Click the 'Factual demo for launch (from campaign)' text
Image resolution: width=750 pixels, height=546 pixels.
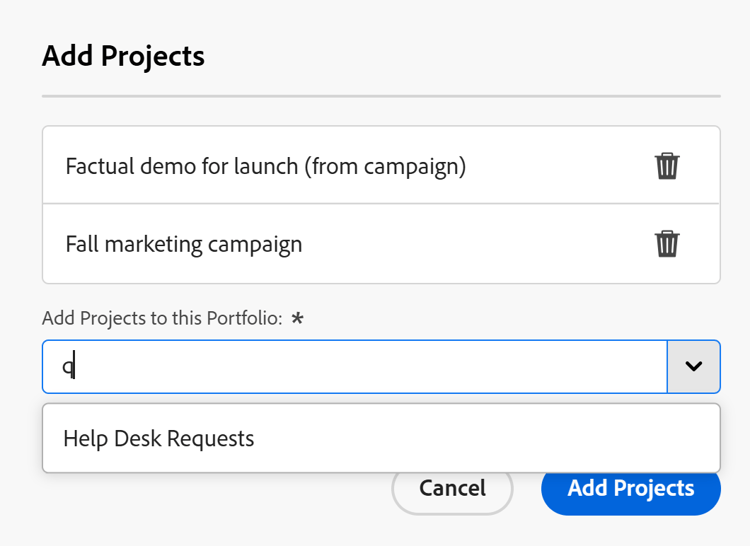[266, 165]
